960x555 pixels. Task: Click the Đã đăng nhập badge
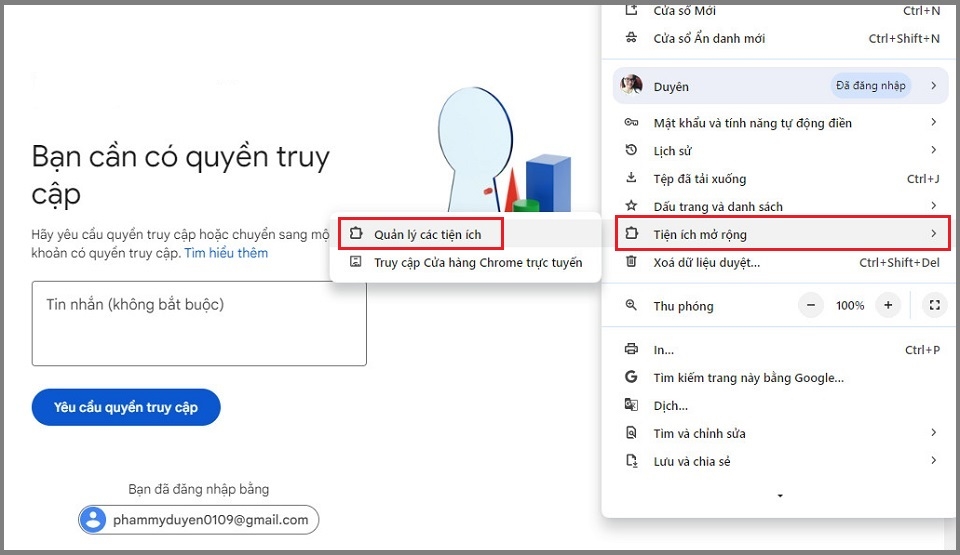[x=870, y=86]
